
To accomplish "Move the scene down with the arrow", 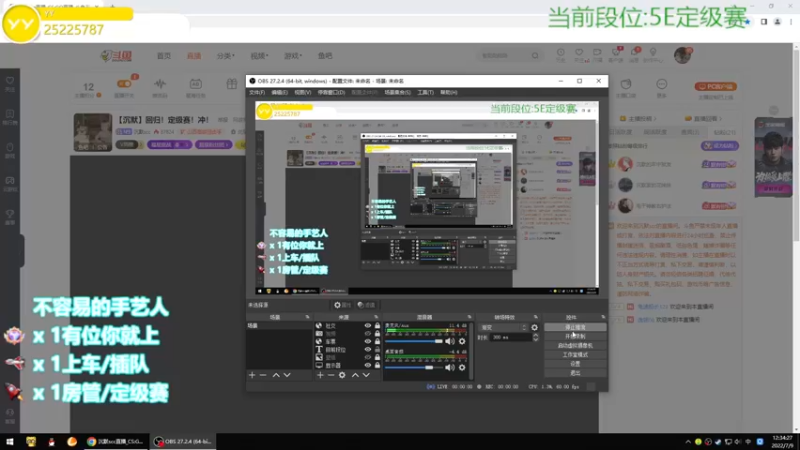I will 287,375.
